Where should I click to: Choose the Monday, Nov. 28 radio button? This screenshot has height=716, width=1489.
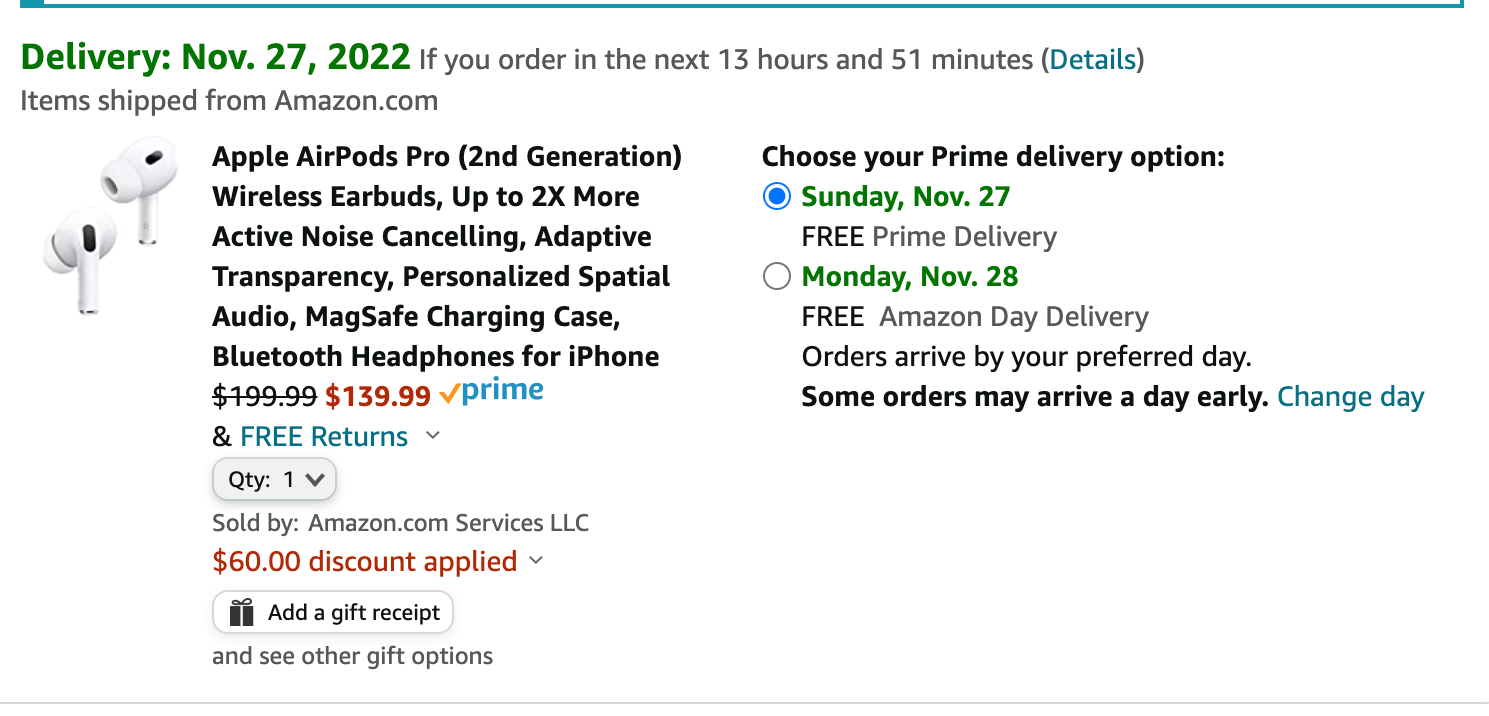pos(777,276)
